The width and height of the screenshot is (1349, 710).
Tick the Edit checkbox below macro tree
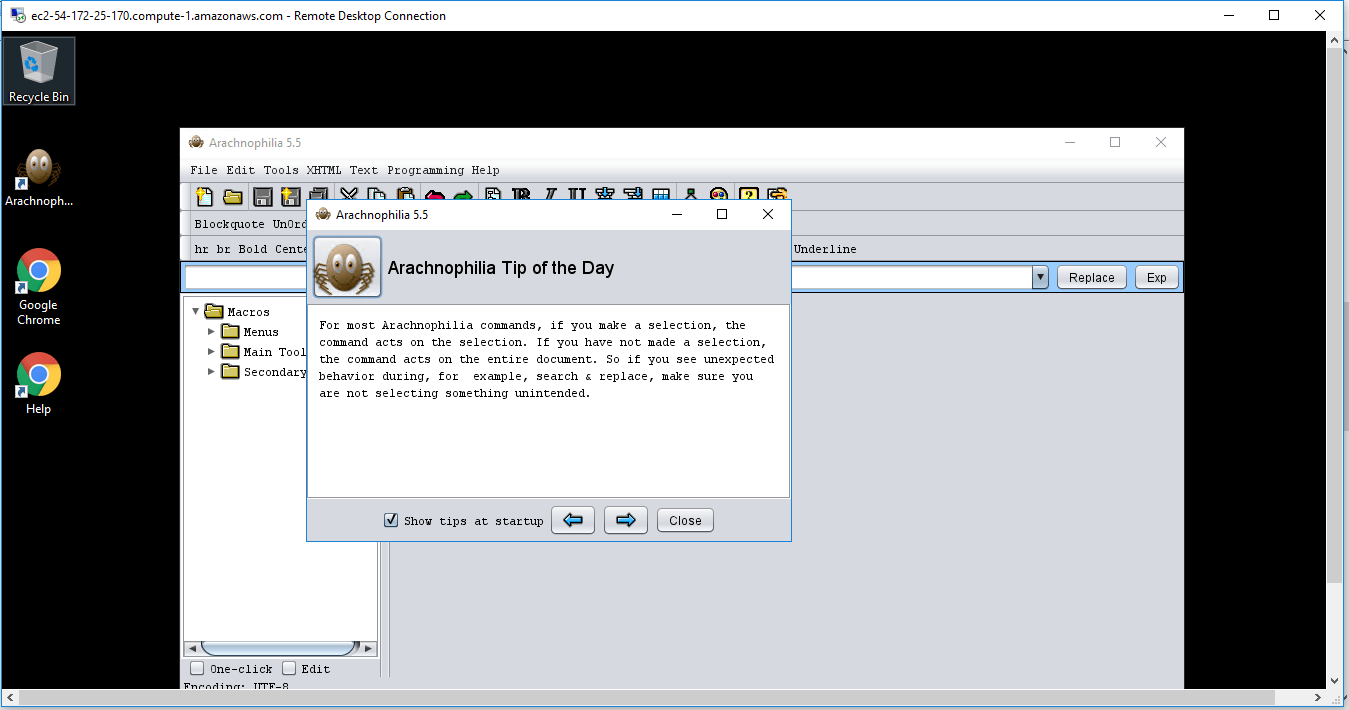(289, 668)
